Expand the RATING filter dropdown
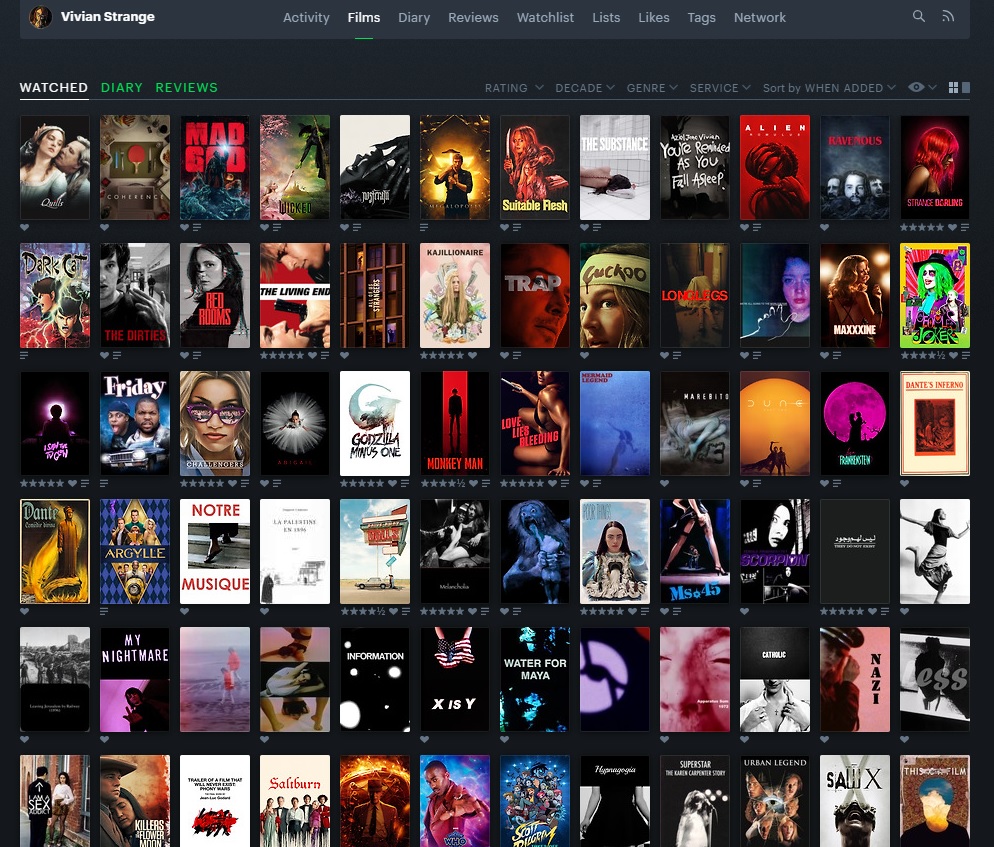 [x=513, y=88]
